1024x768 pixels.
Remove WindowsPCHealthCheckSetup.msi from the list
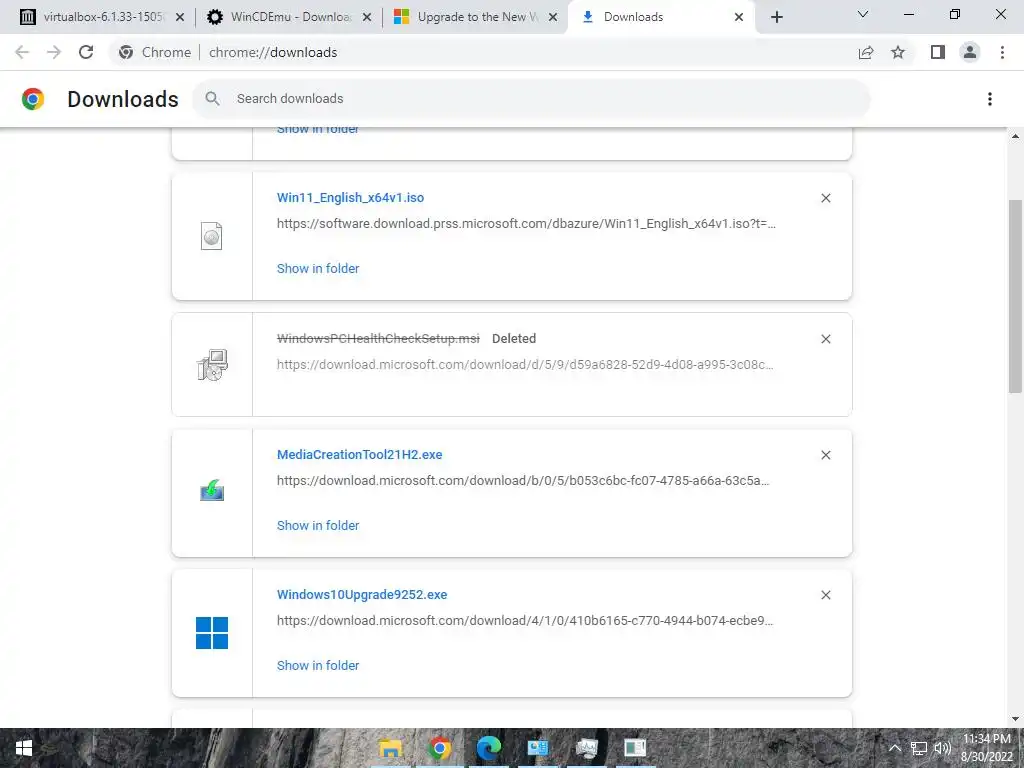[x=825, y=339]
